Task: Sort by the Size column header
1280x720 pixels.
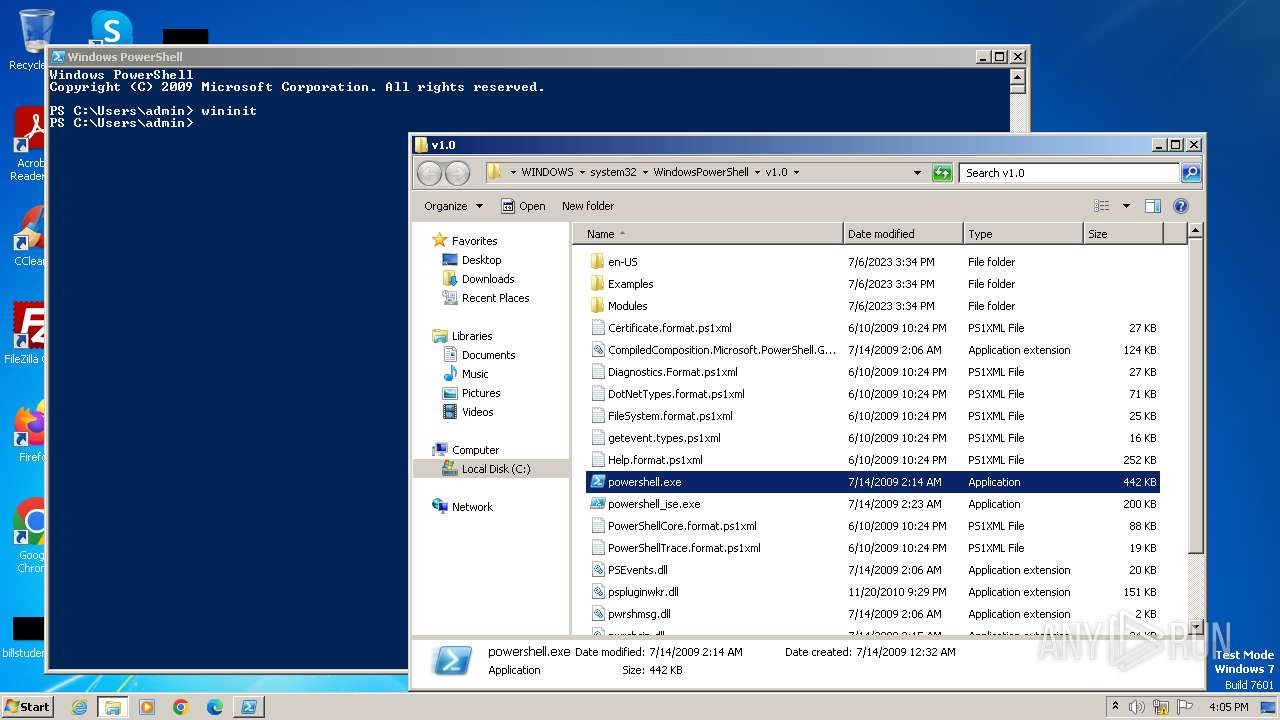Action: [x=1123, y=234]
